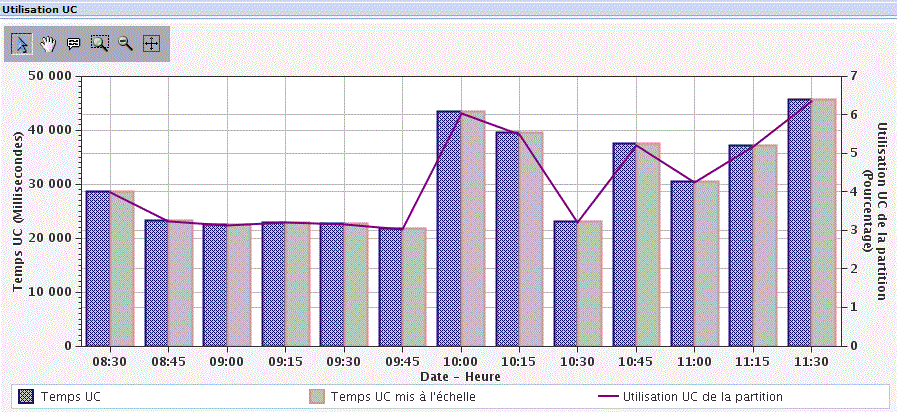Image resolution: width=897 pixels, height=412 pixels.
Task: Click the 09:45 time axis label
Action: [x=402, y=363]
